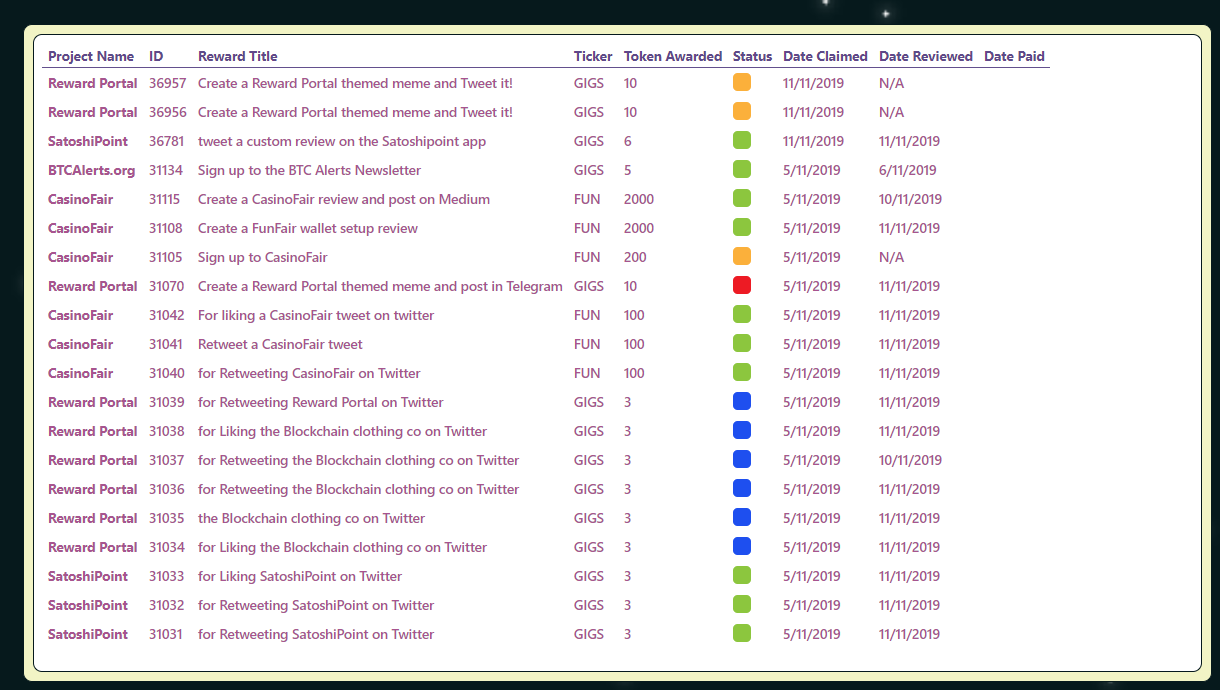Viewport: 1220px width, 690px height.
Task: Click the orange status square for ID 36957
Action: [x=742, y=83]
